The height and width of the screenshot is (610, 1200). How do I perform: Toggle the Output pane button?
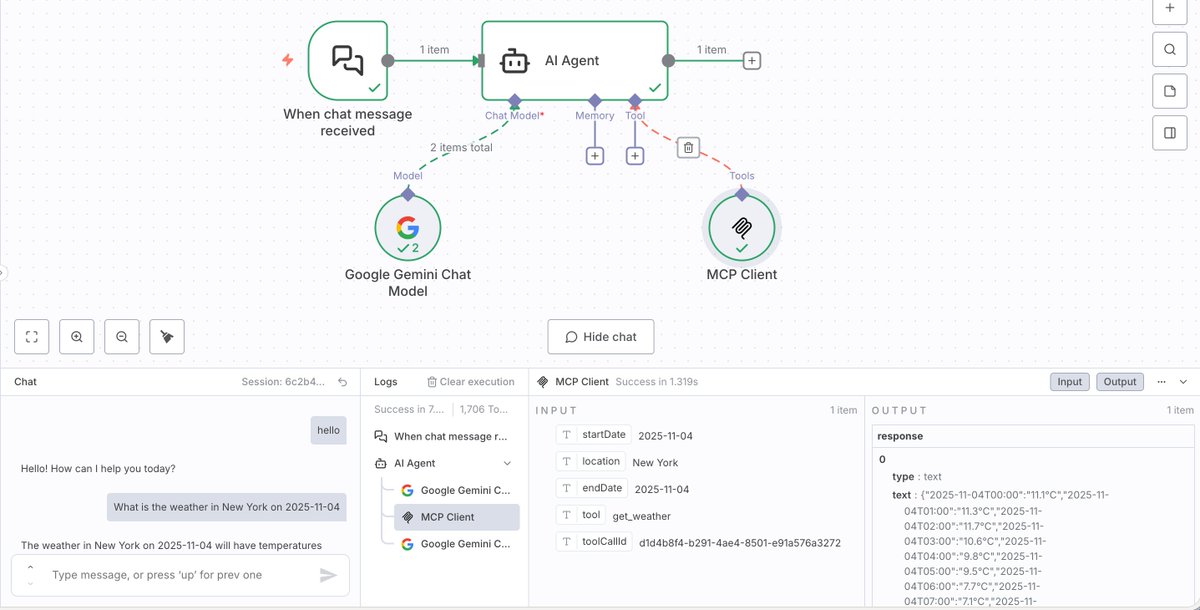tap(1120, 382)
